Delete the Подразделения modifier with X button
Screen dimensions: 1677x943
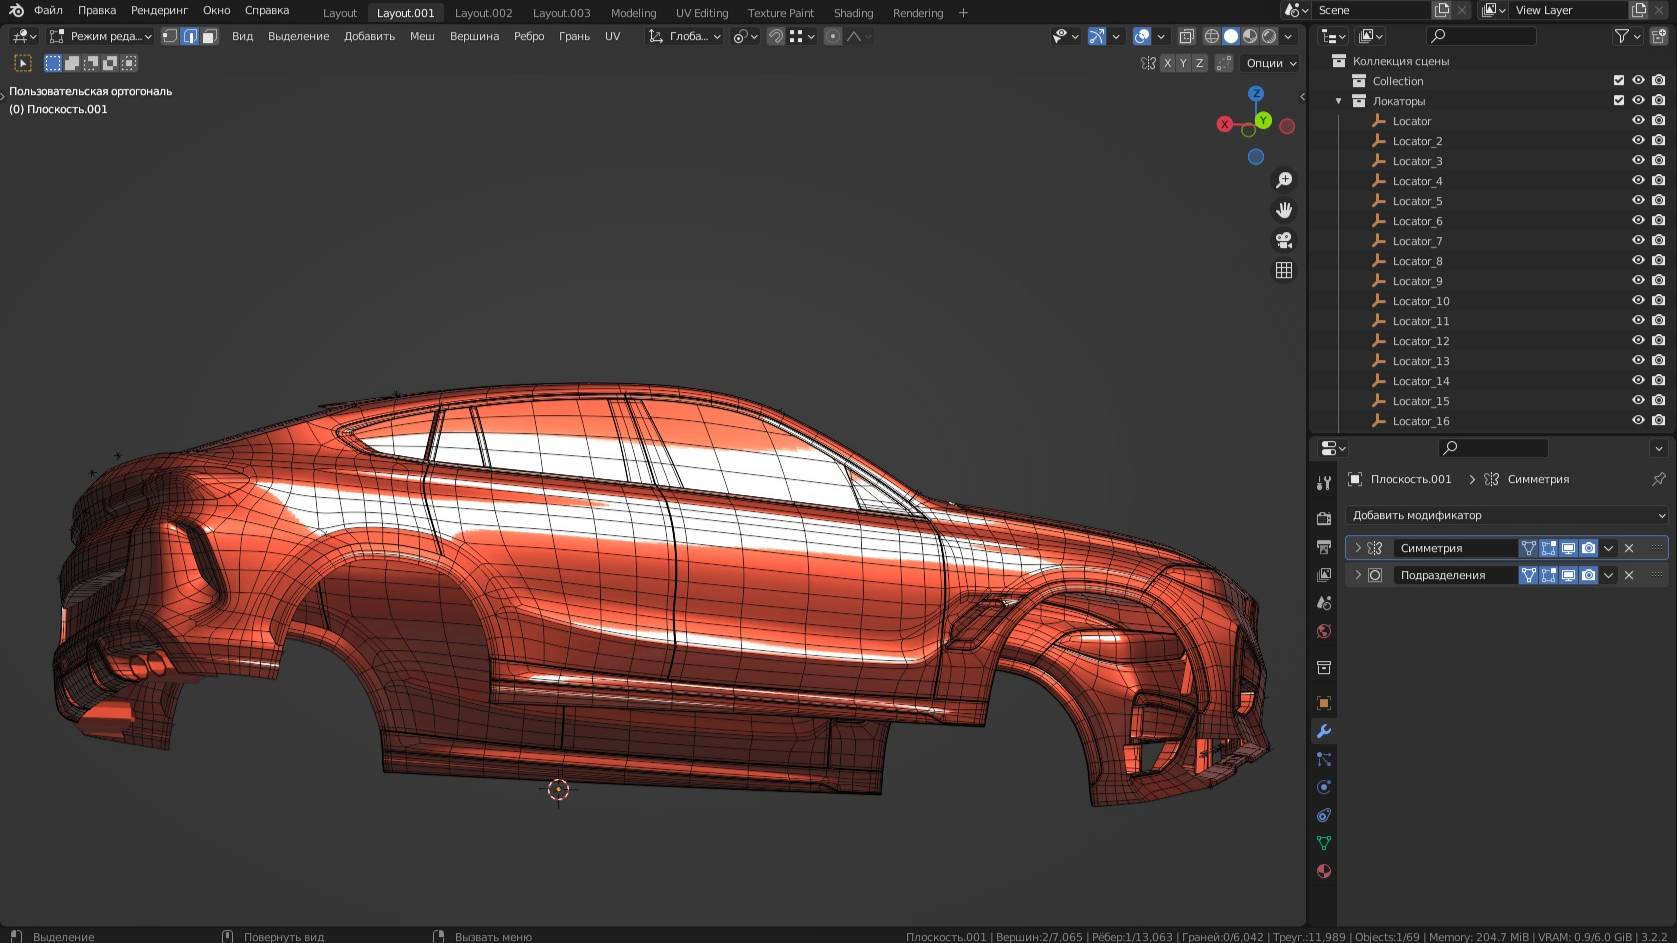tap(1628, 575)
